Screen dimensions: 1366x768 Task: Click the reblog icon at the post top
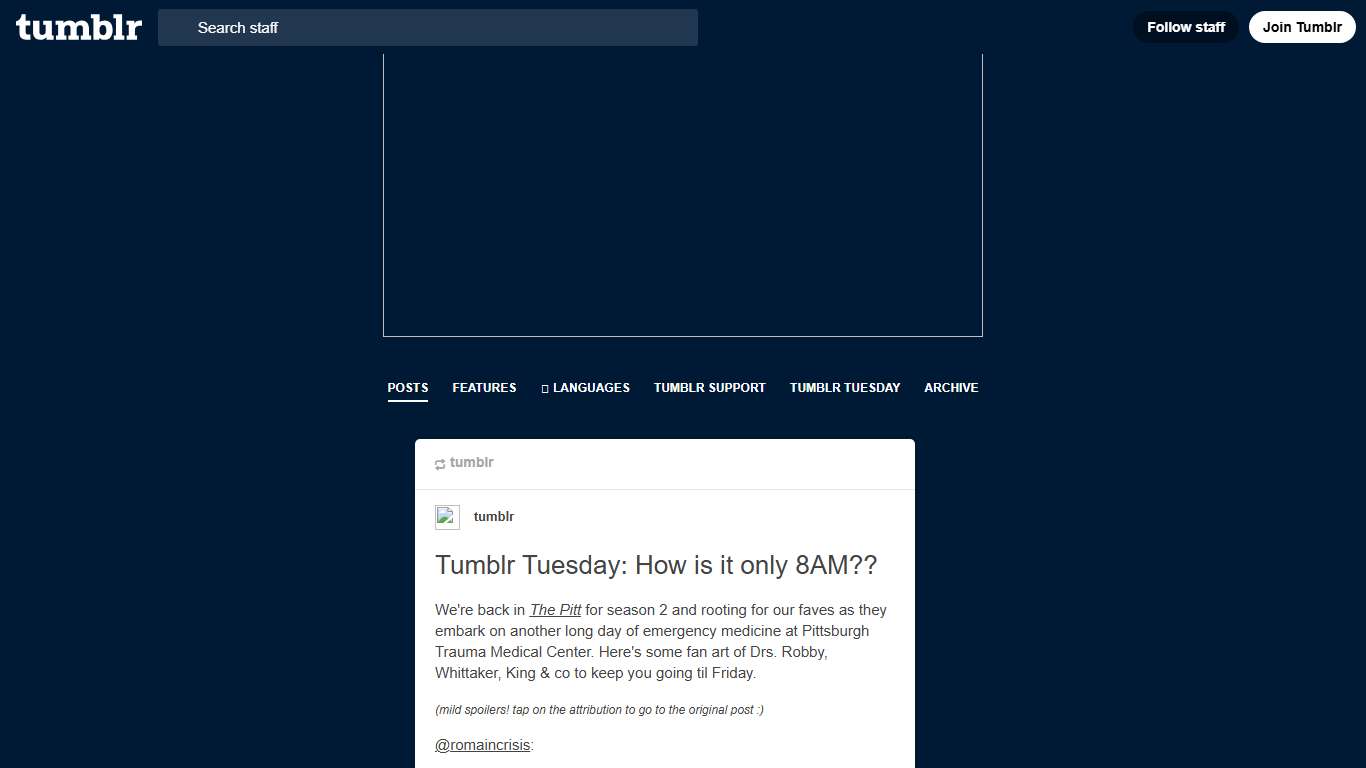(440, 463)
